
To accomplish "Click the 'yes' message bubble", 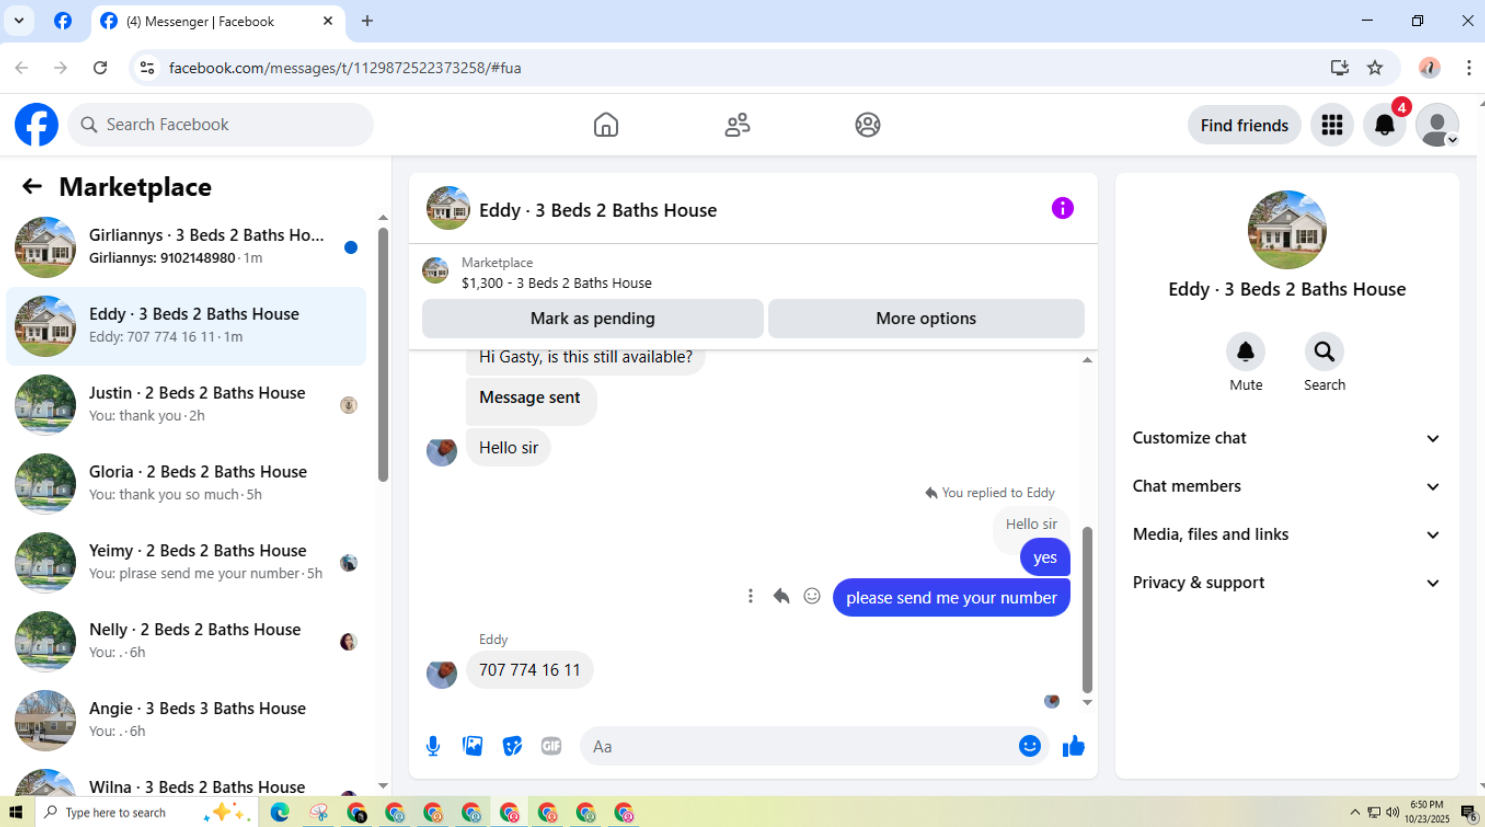I will (x=1045, y=558).
